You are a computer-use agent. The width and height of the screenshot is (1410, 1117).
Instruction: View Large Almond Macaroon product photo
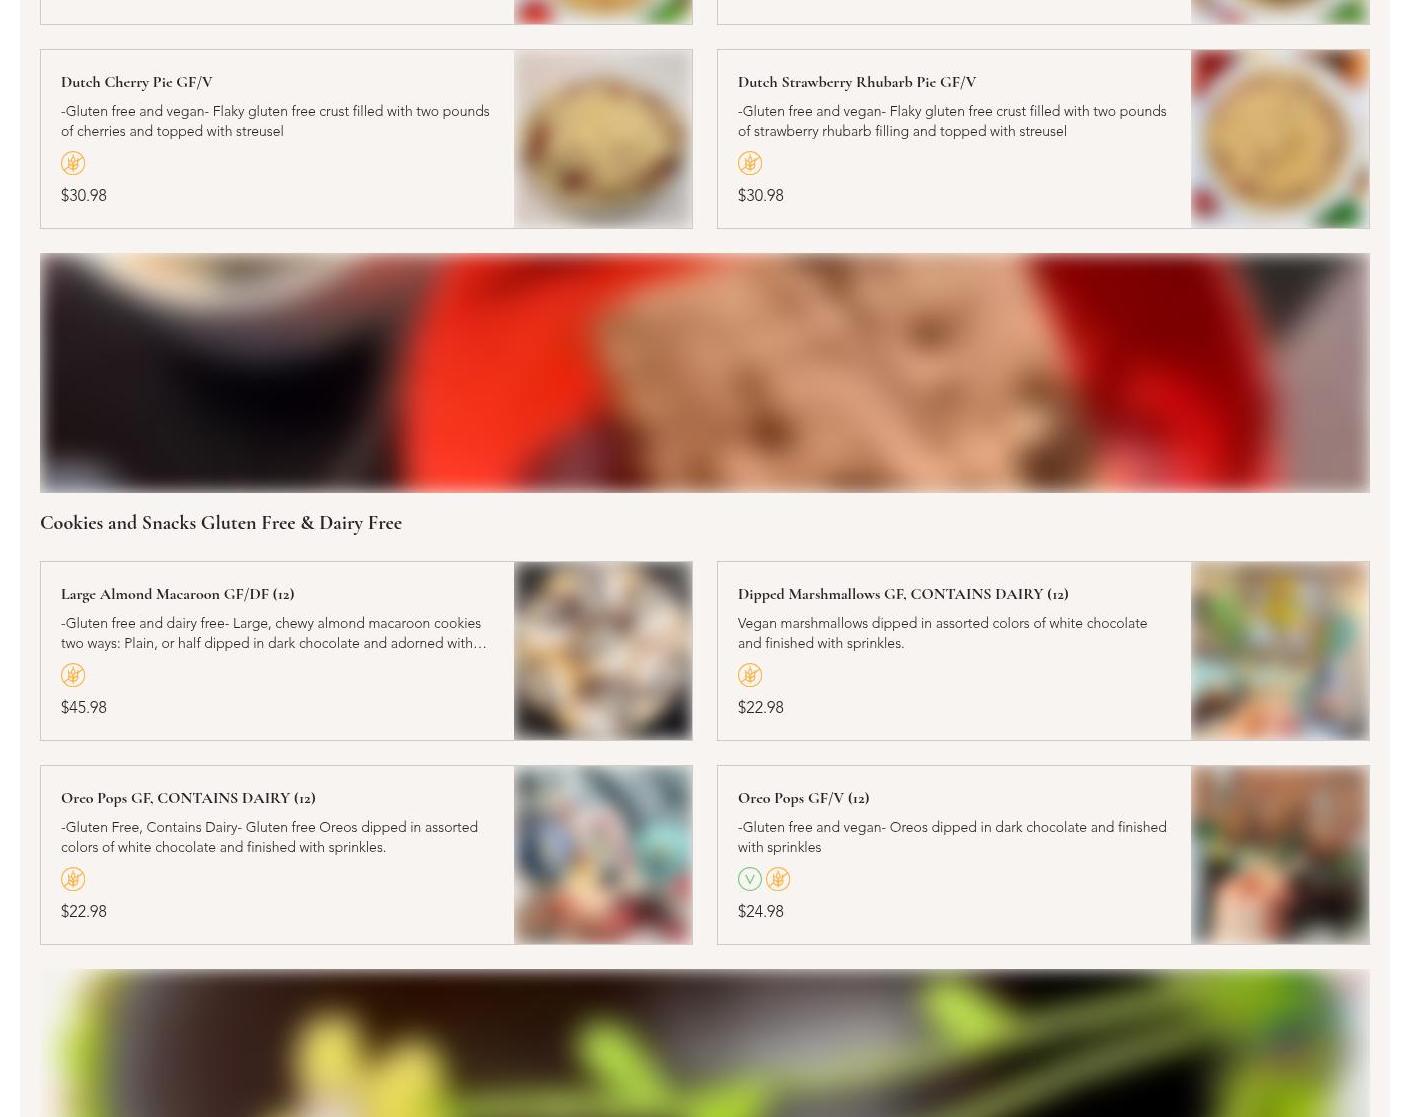(603, 651)
